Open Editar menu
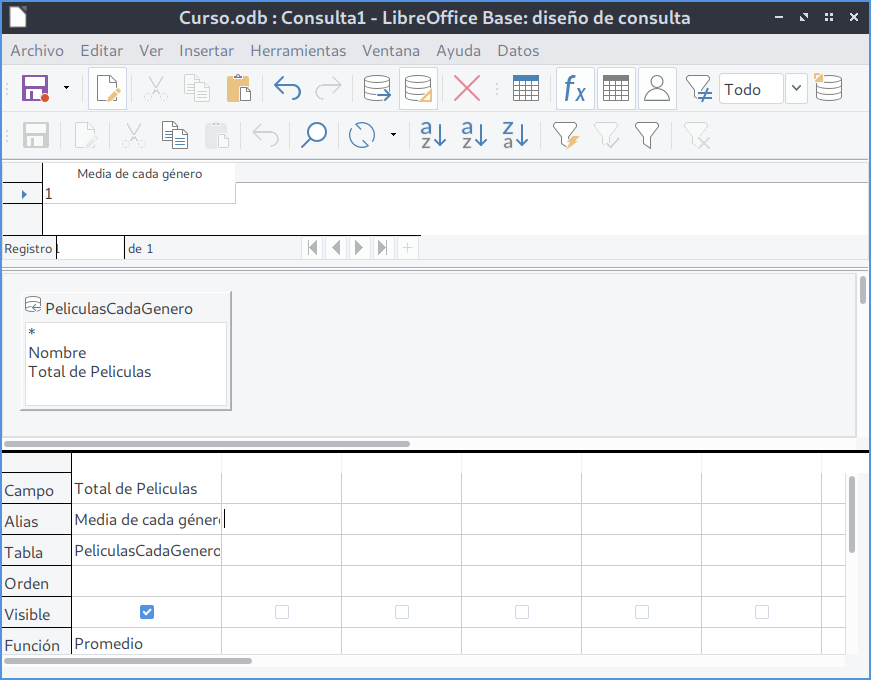The image size is (871, 680). 102,51
